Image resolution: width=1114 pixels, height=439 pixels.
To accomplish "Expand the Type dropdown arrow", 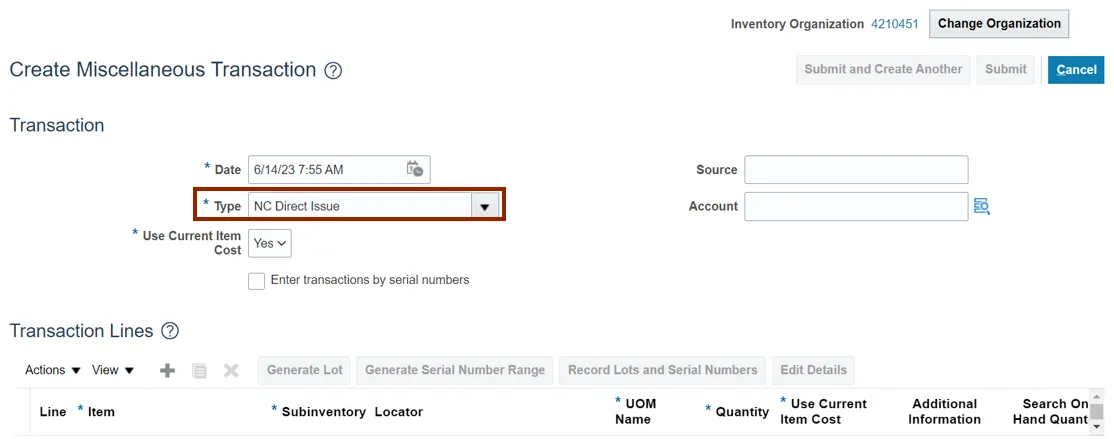I will click(484, 207).
